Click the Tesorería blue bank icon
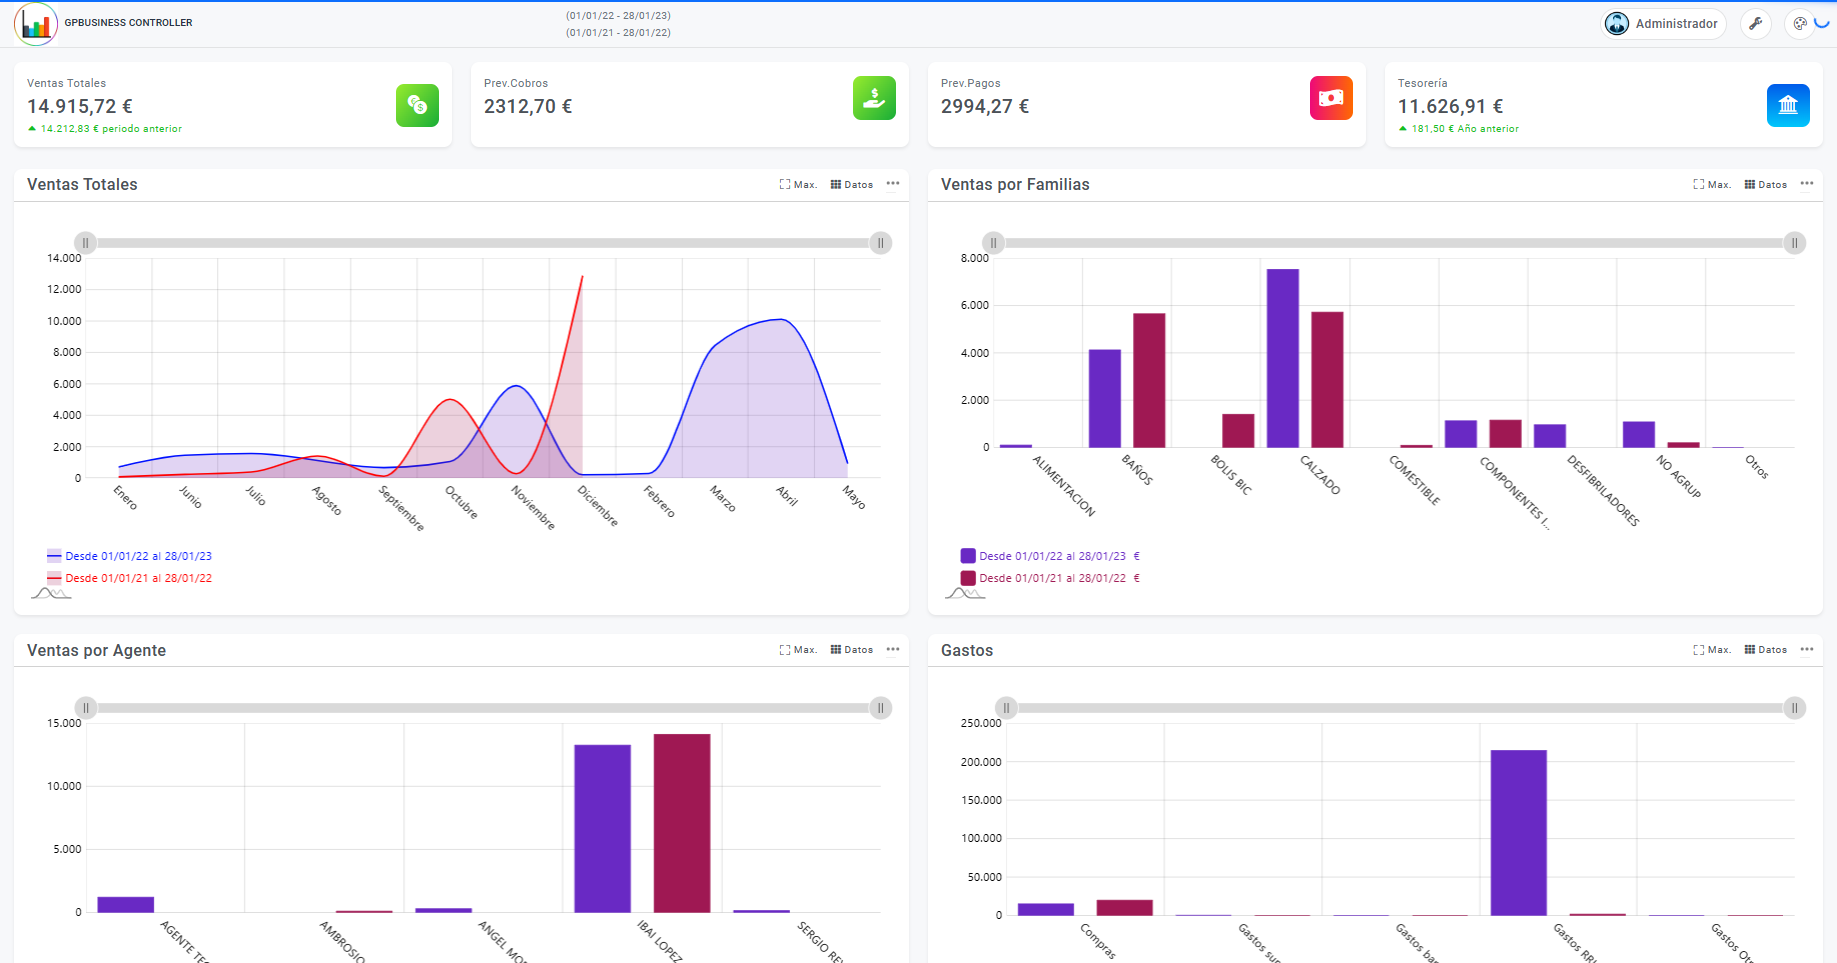The image size is (1837, 963). pos(1788,105)
